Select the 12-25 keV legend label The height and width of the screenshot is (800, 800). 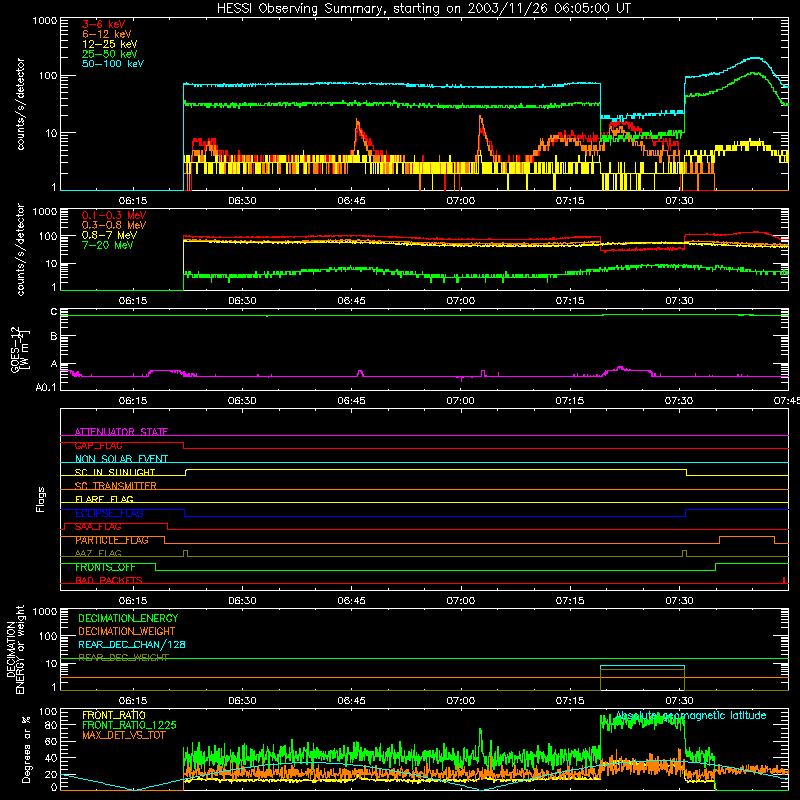110,44
